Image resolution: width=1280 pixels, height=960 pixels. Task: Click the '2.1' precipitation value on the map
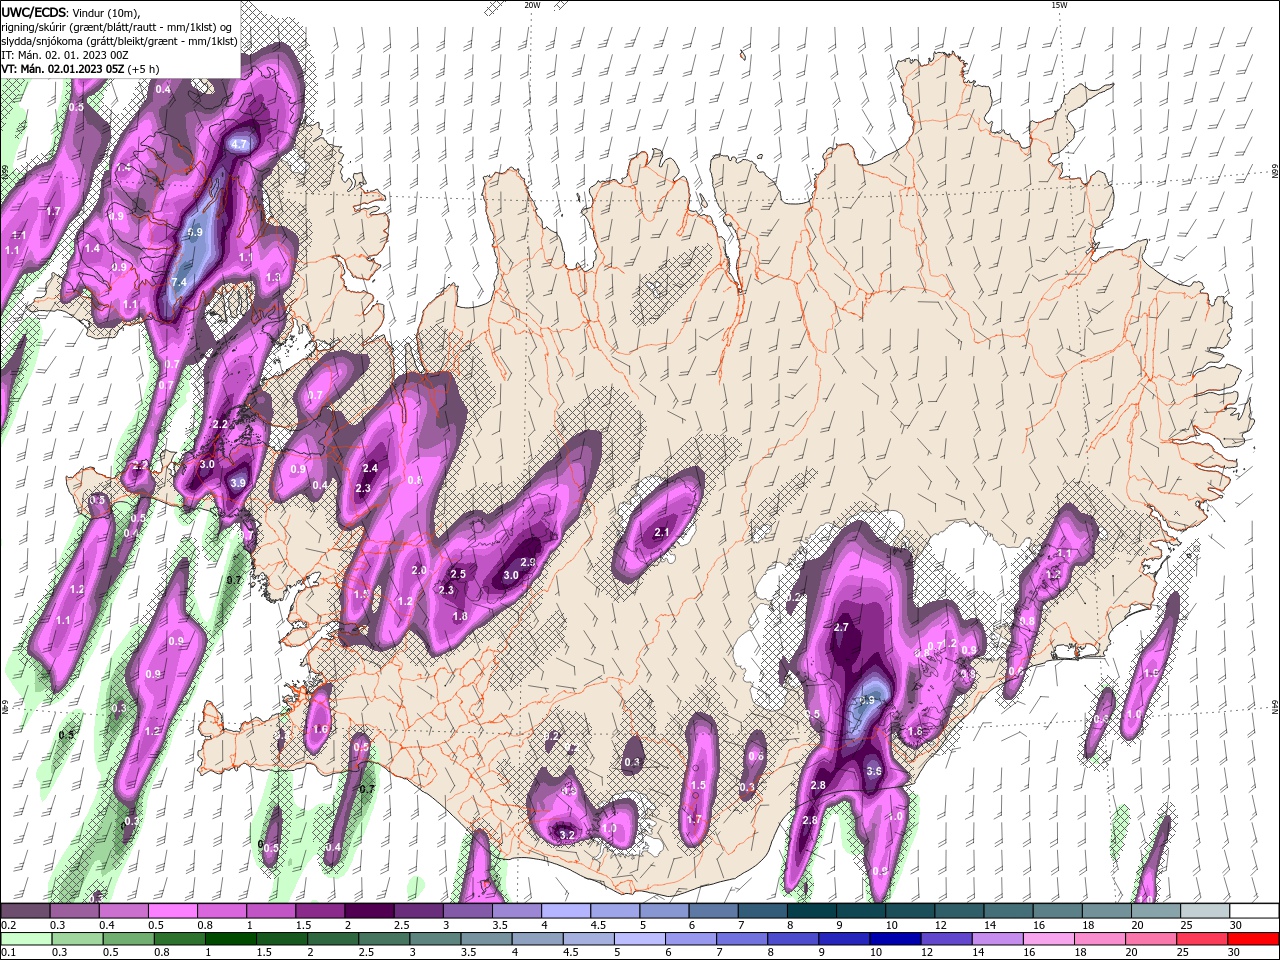click(x=661, y=533)
